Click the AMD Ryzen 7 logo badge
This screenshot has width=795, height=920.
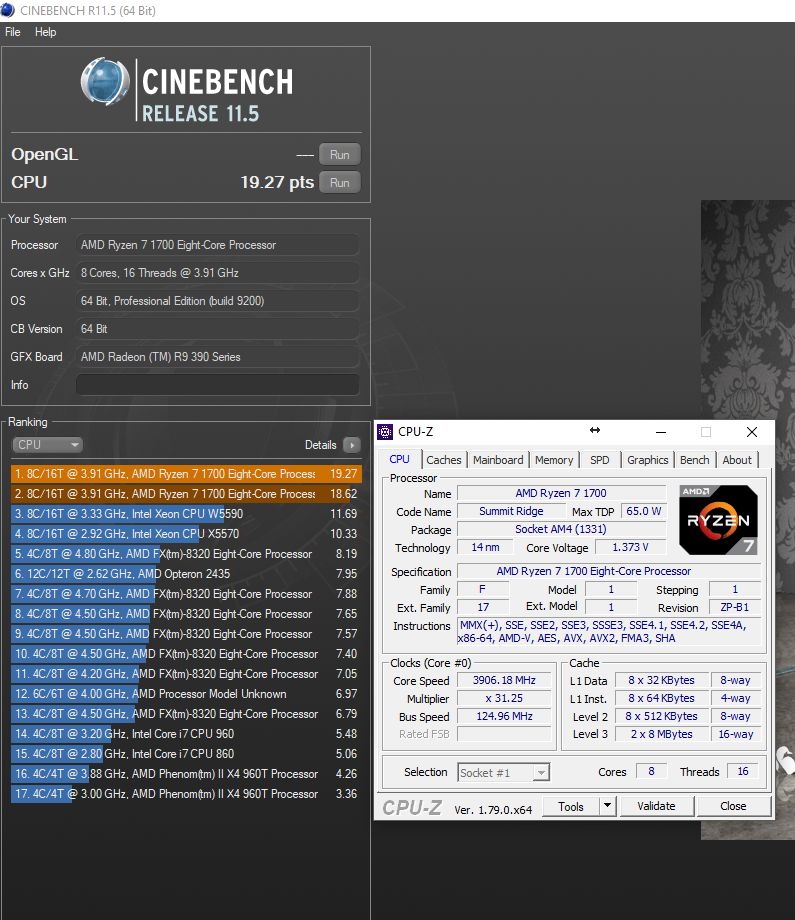coord(718,520)
